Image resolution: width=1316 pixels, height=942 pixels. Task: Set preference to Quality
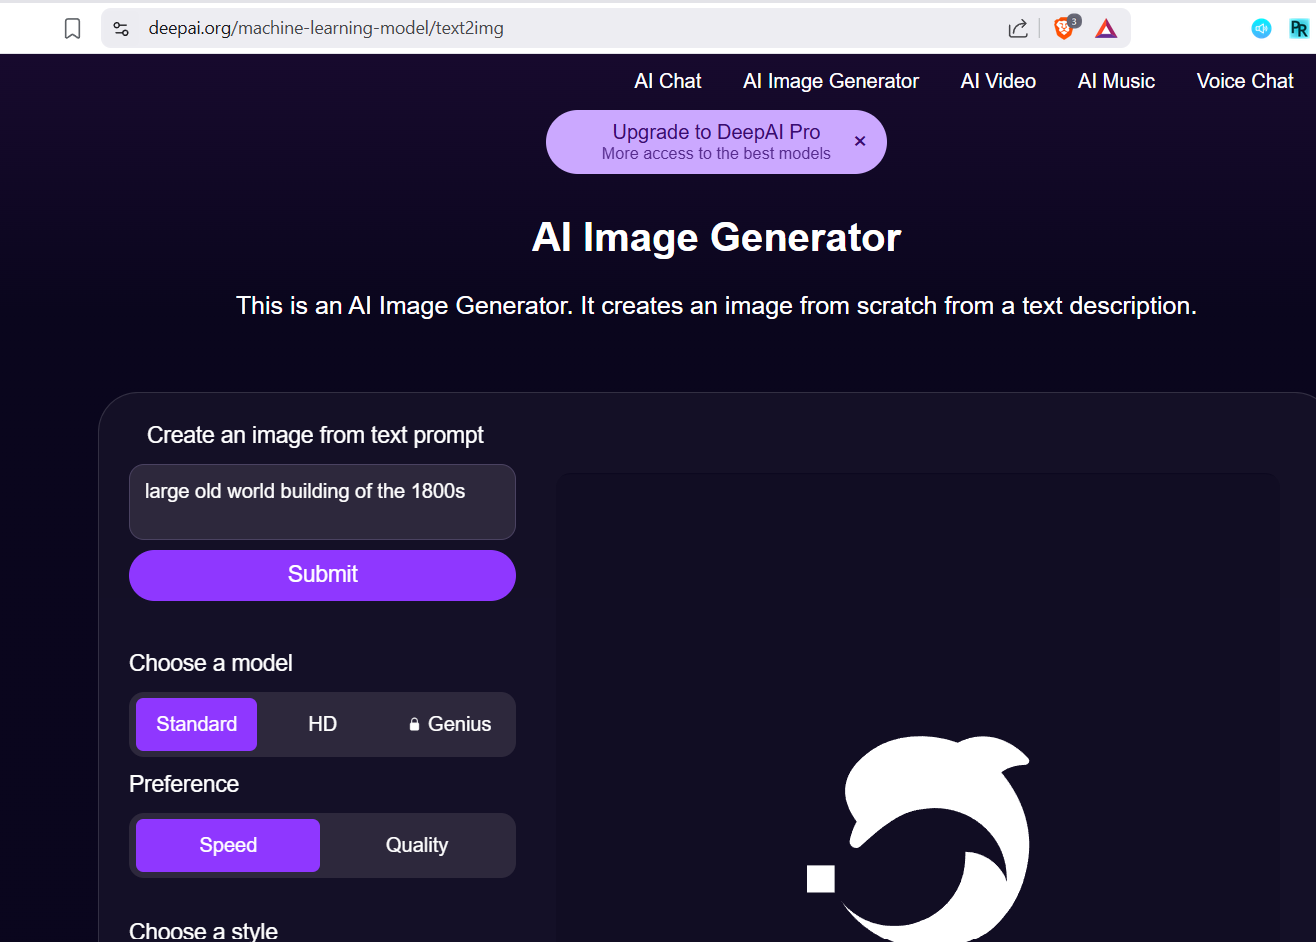point(417,845)
